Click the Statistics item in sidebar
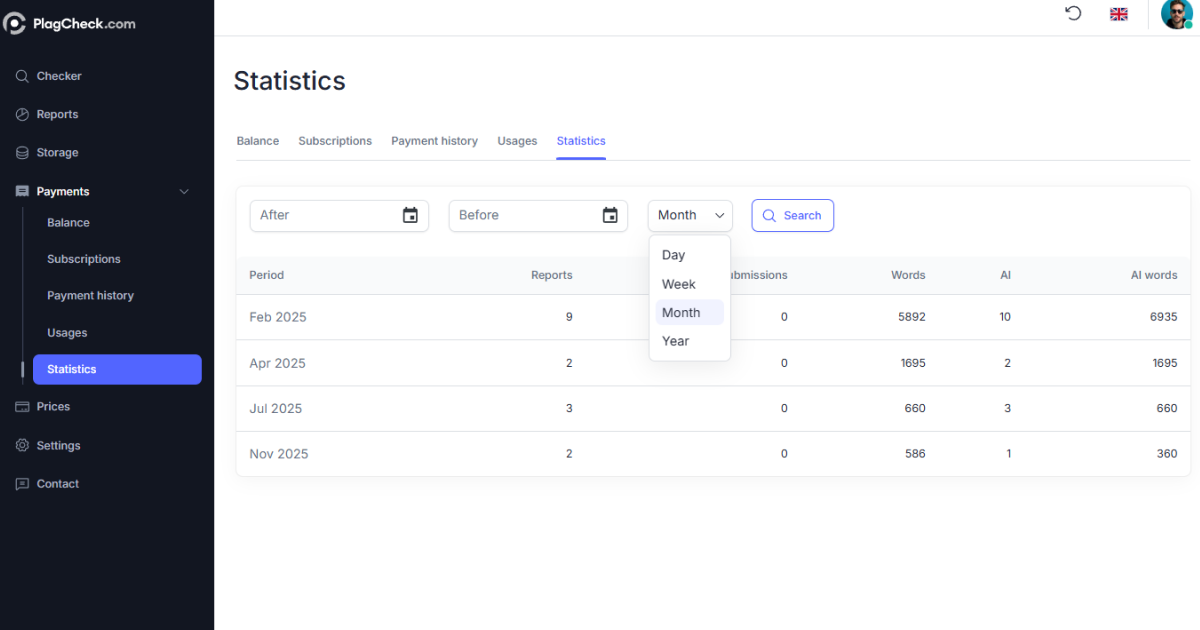1200x630 pixels. (x=71, y=369)
